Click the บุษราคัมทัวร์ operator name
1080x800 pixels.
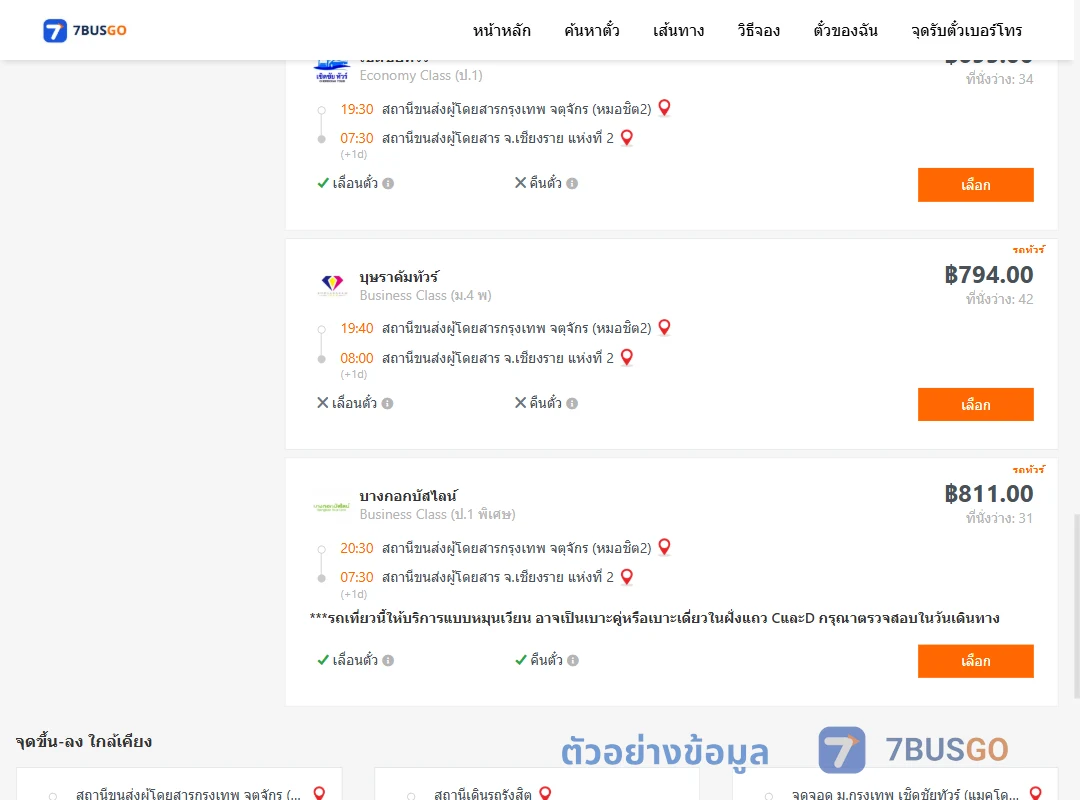pos(399,277)
